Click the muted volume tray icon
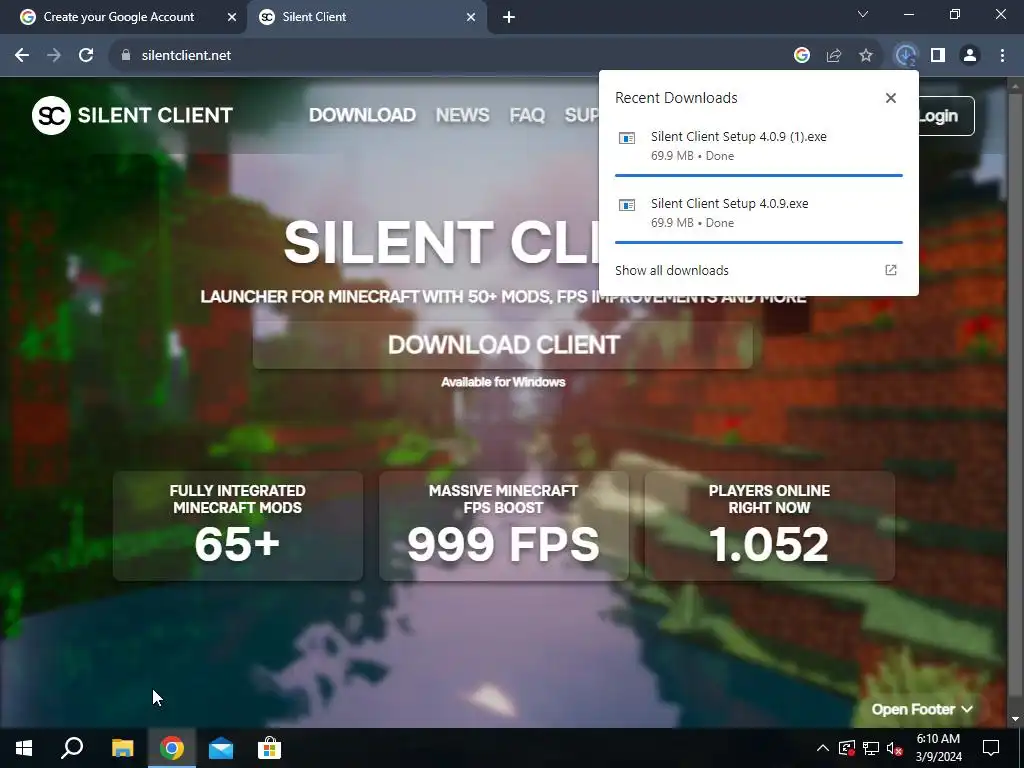The height and width of the screenshot is (768, 1024). (895, 748)
